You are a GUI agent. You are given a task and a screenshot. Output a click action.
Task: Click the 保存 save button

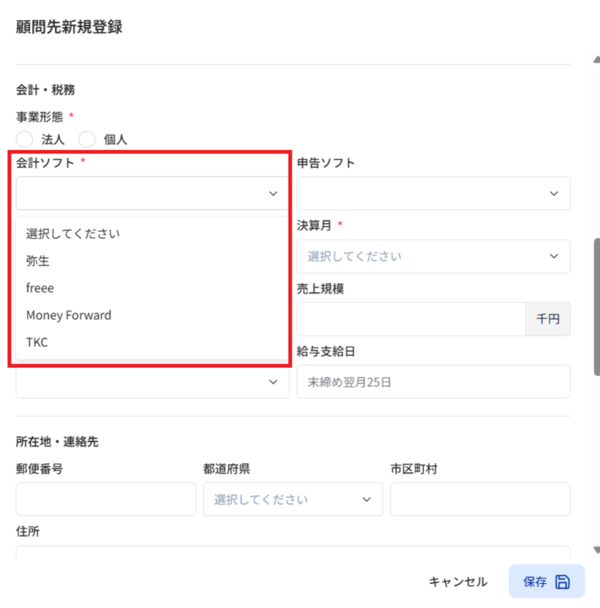[x=546, y=581]
